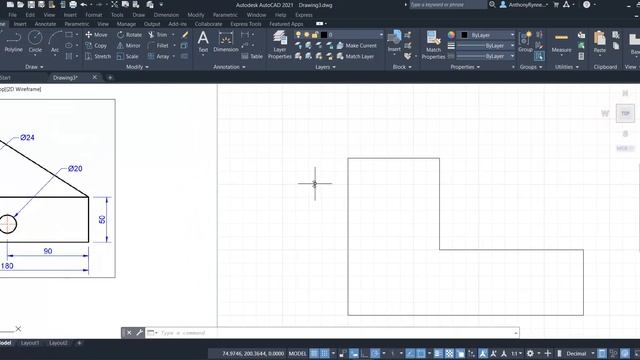Click the Copy tool in Modify panel
Viewport: 640px width, 360px height.
[96, 46]
